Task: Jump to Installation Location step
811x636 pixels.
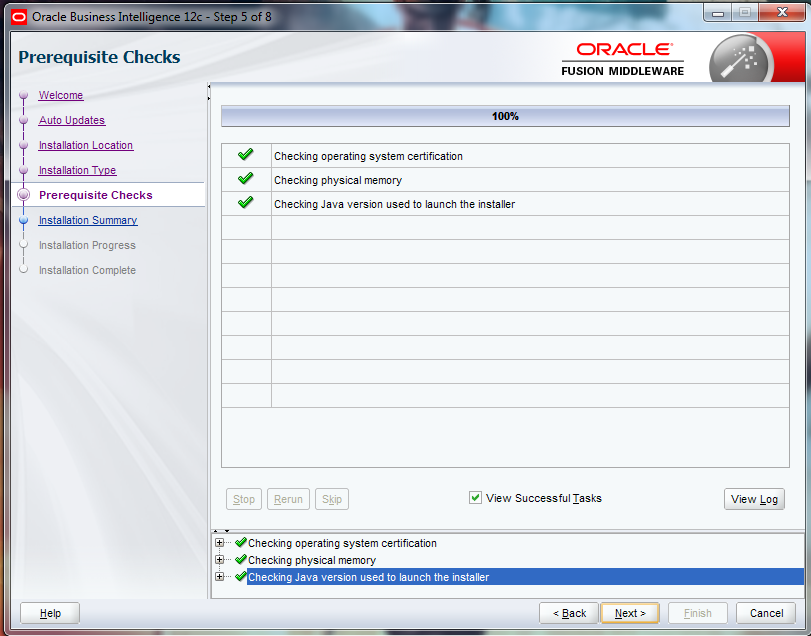Action: pos(86,145)
